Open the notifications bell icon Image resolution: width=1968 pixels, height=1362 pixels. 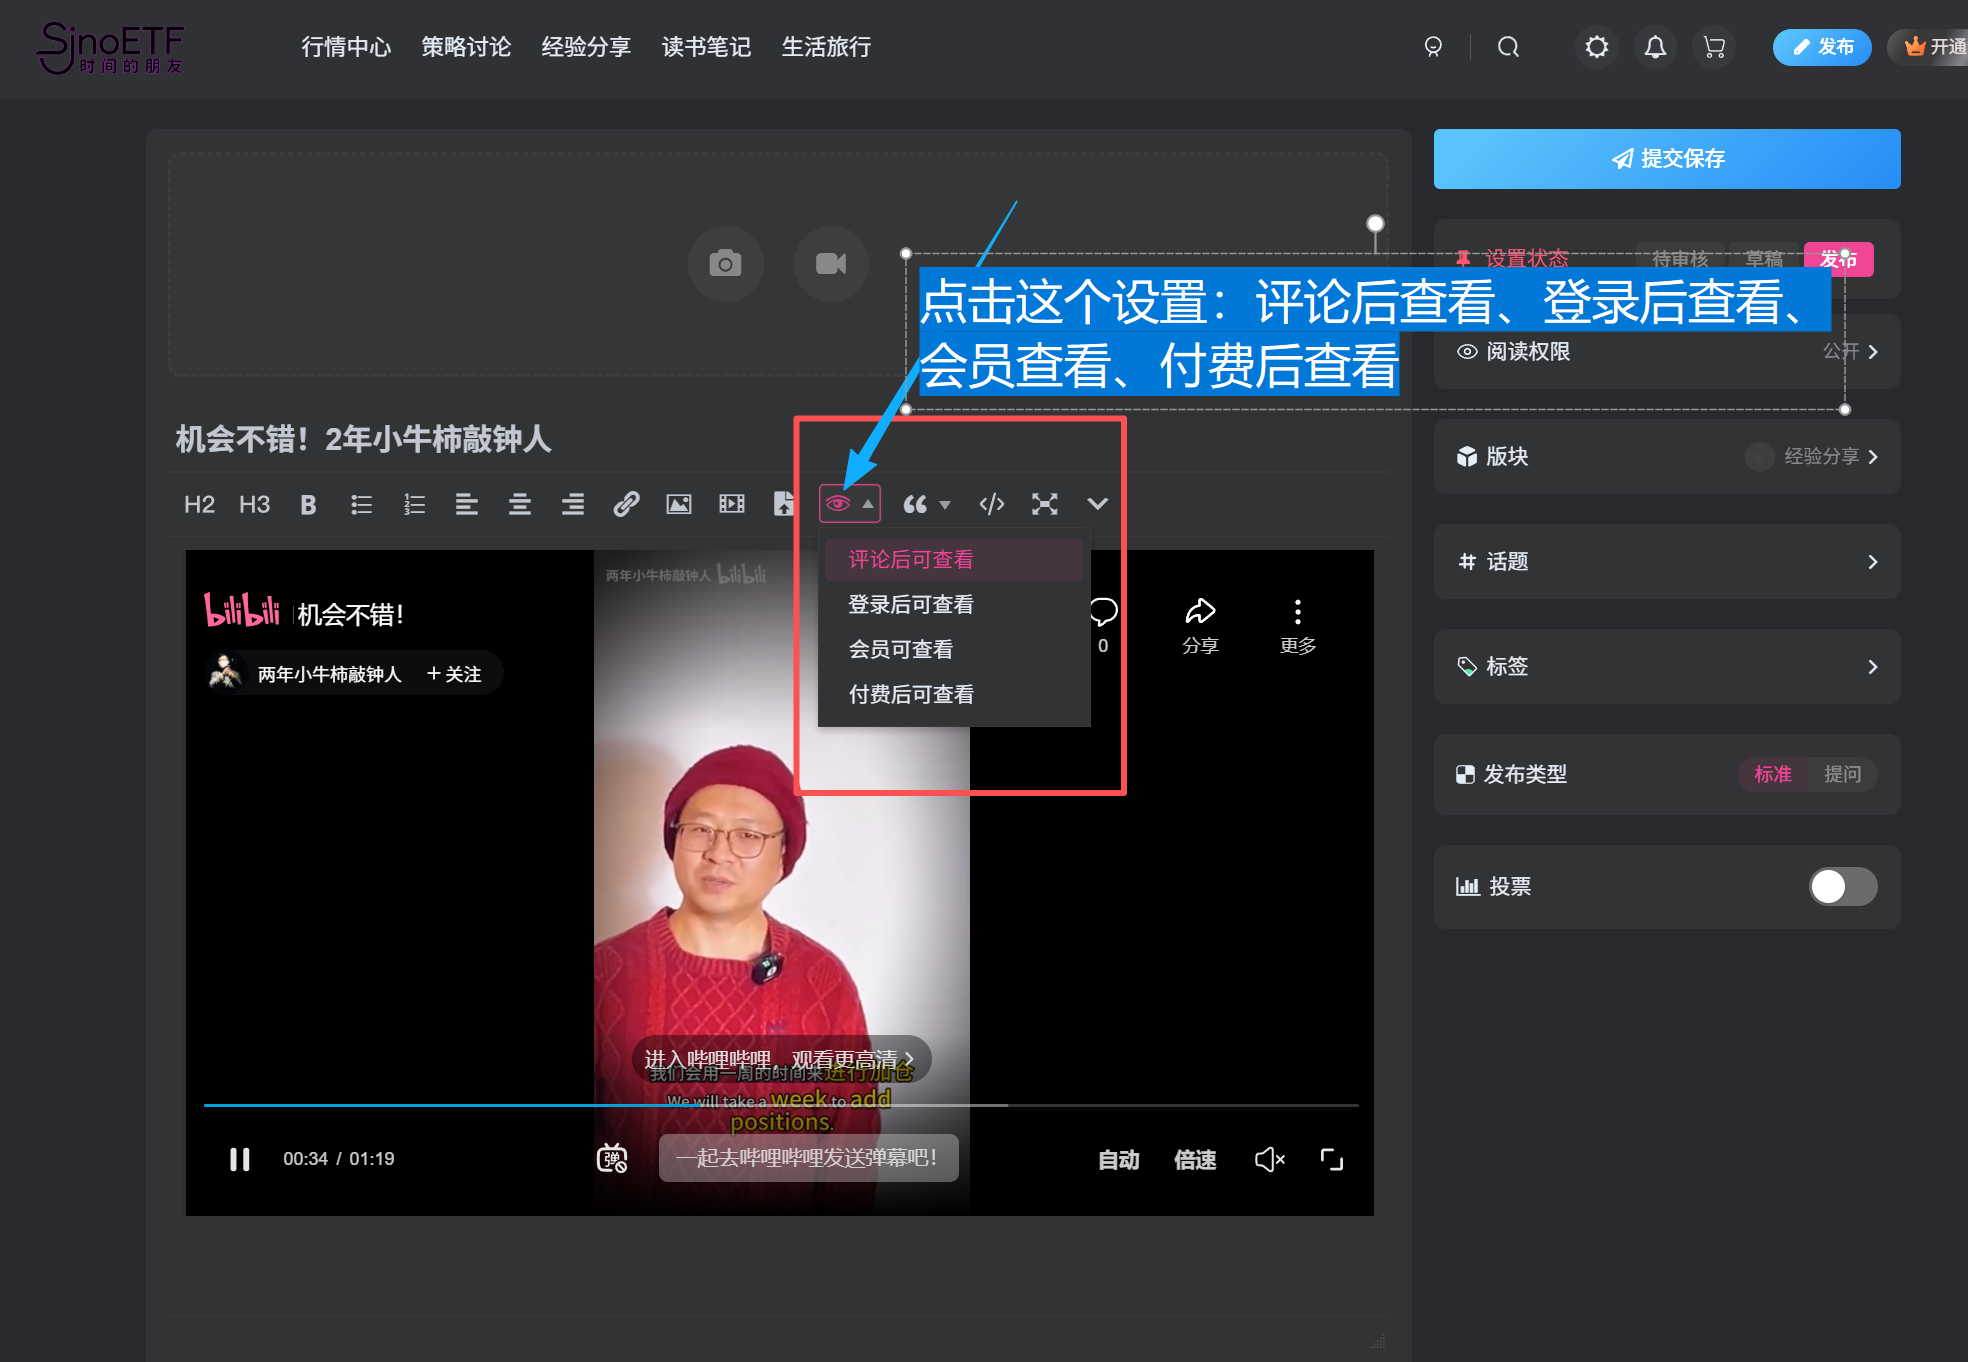click(x=1655, y=47)
